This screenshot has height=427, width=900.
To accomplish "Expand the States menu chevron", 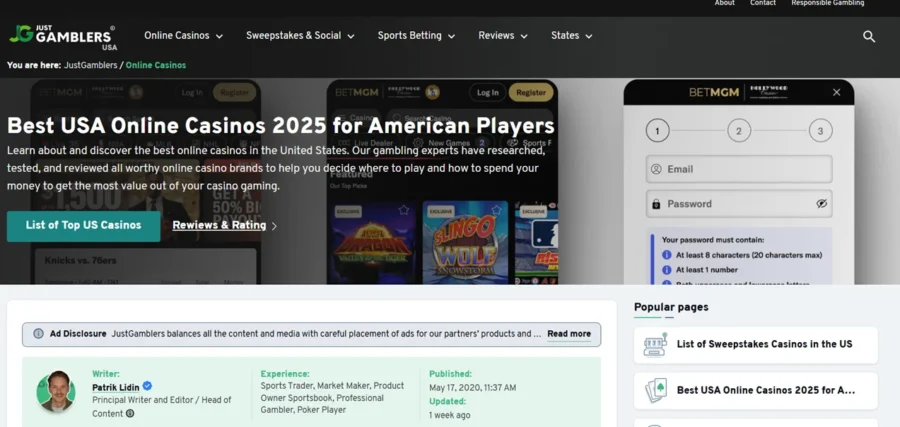I will coord(589,36).
